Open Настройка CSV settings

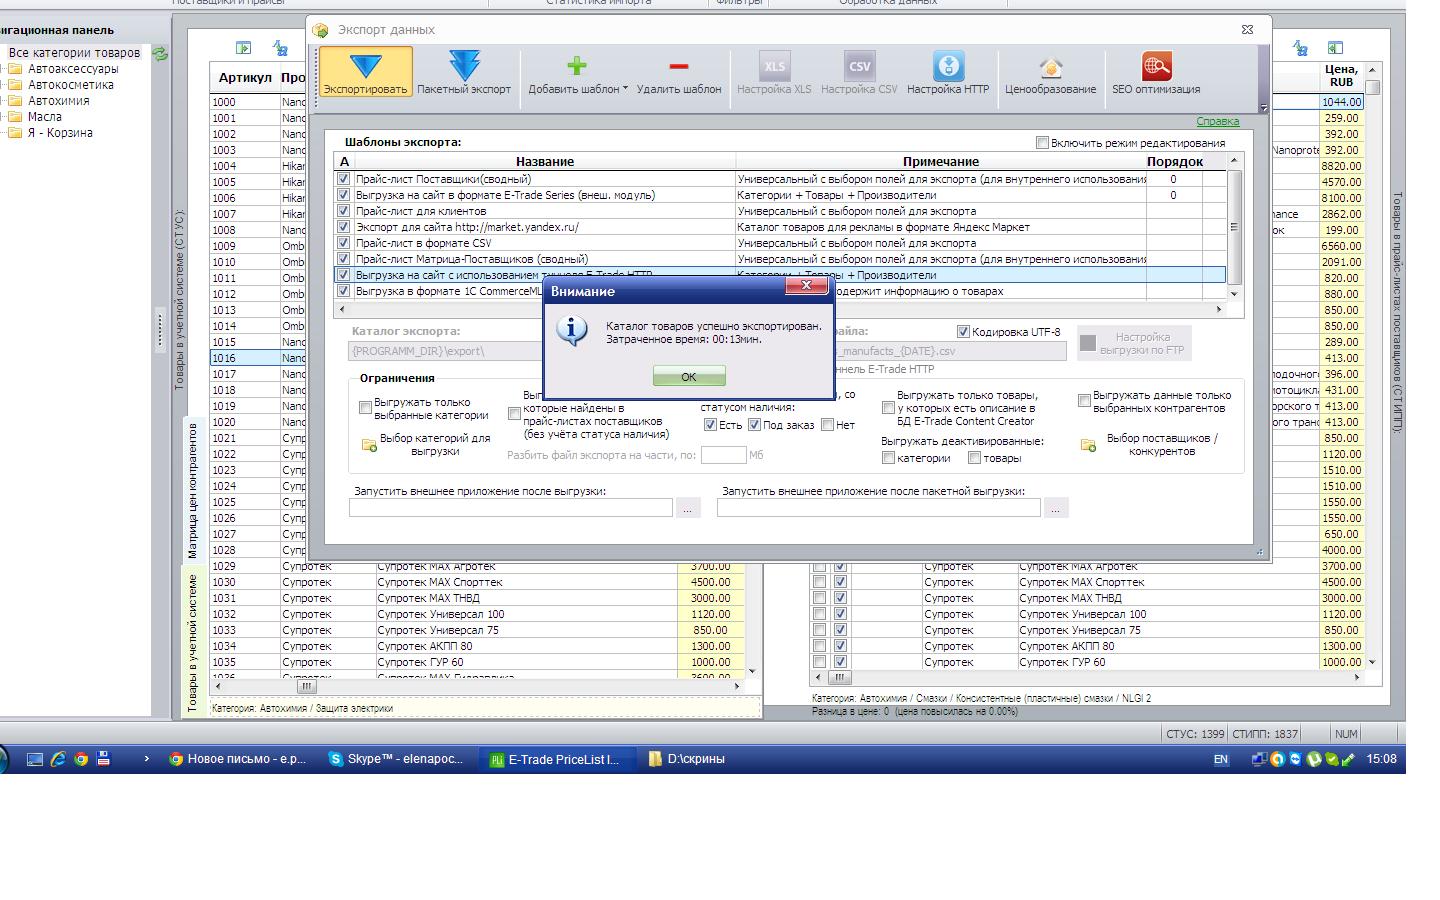(x=859, y=73)
